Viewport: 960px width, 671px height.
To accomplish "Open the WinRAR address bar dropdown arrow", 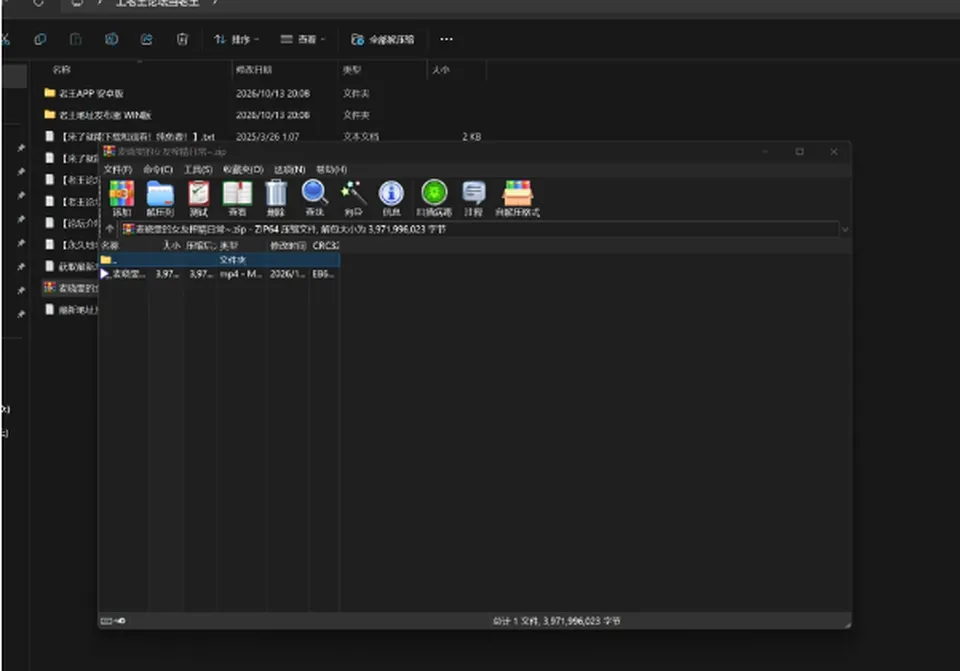I will tap(845, 230).
